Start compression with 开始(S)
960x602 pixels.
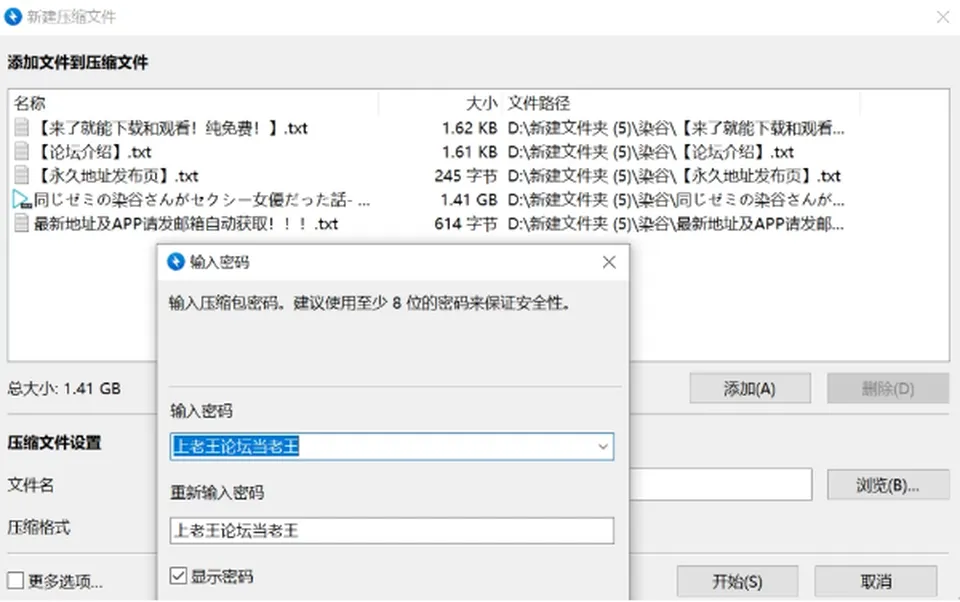pyautogui.click(x=737, y=581)
